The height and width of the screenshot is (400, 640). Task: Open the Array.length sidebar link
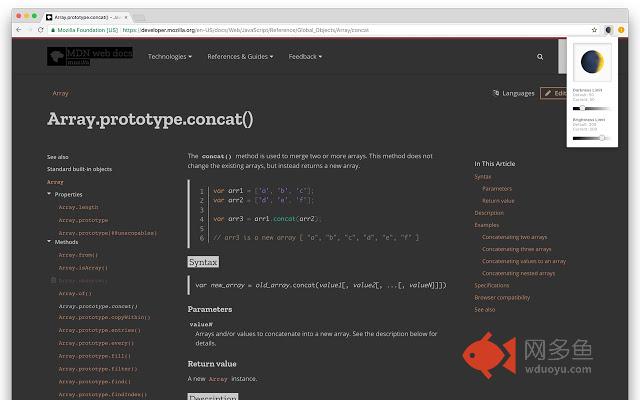[78, 207]
